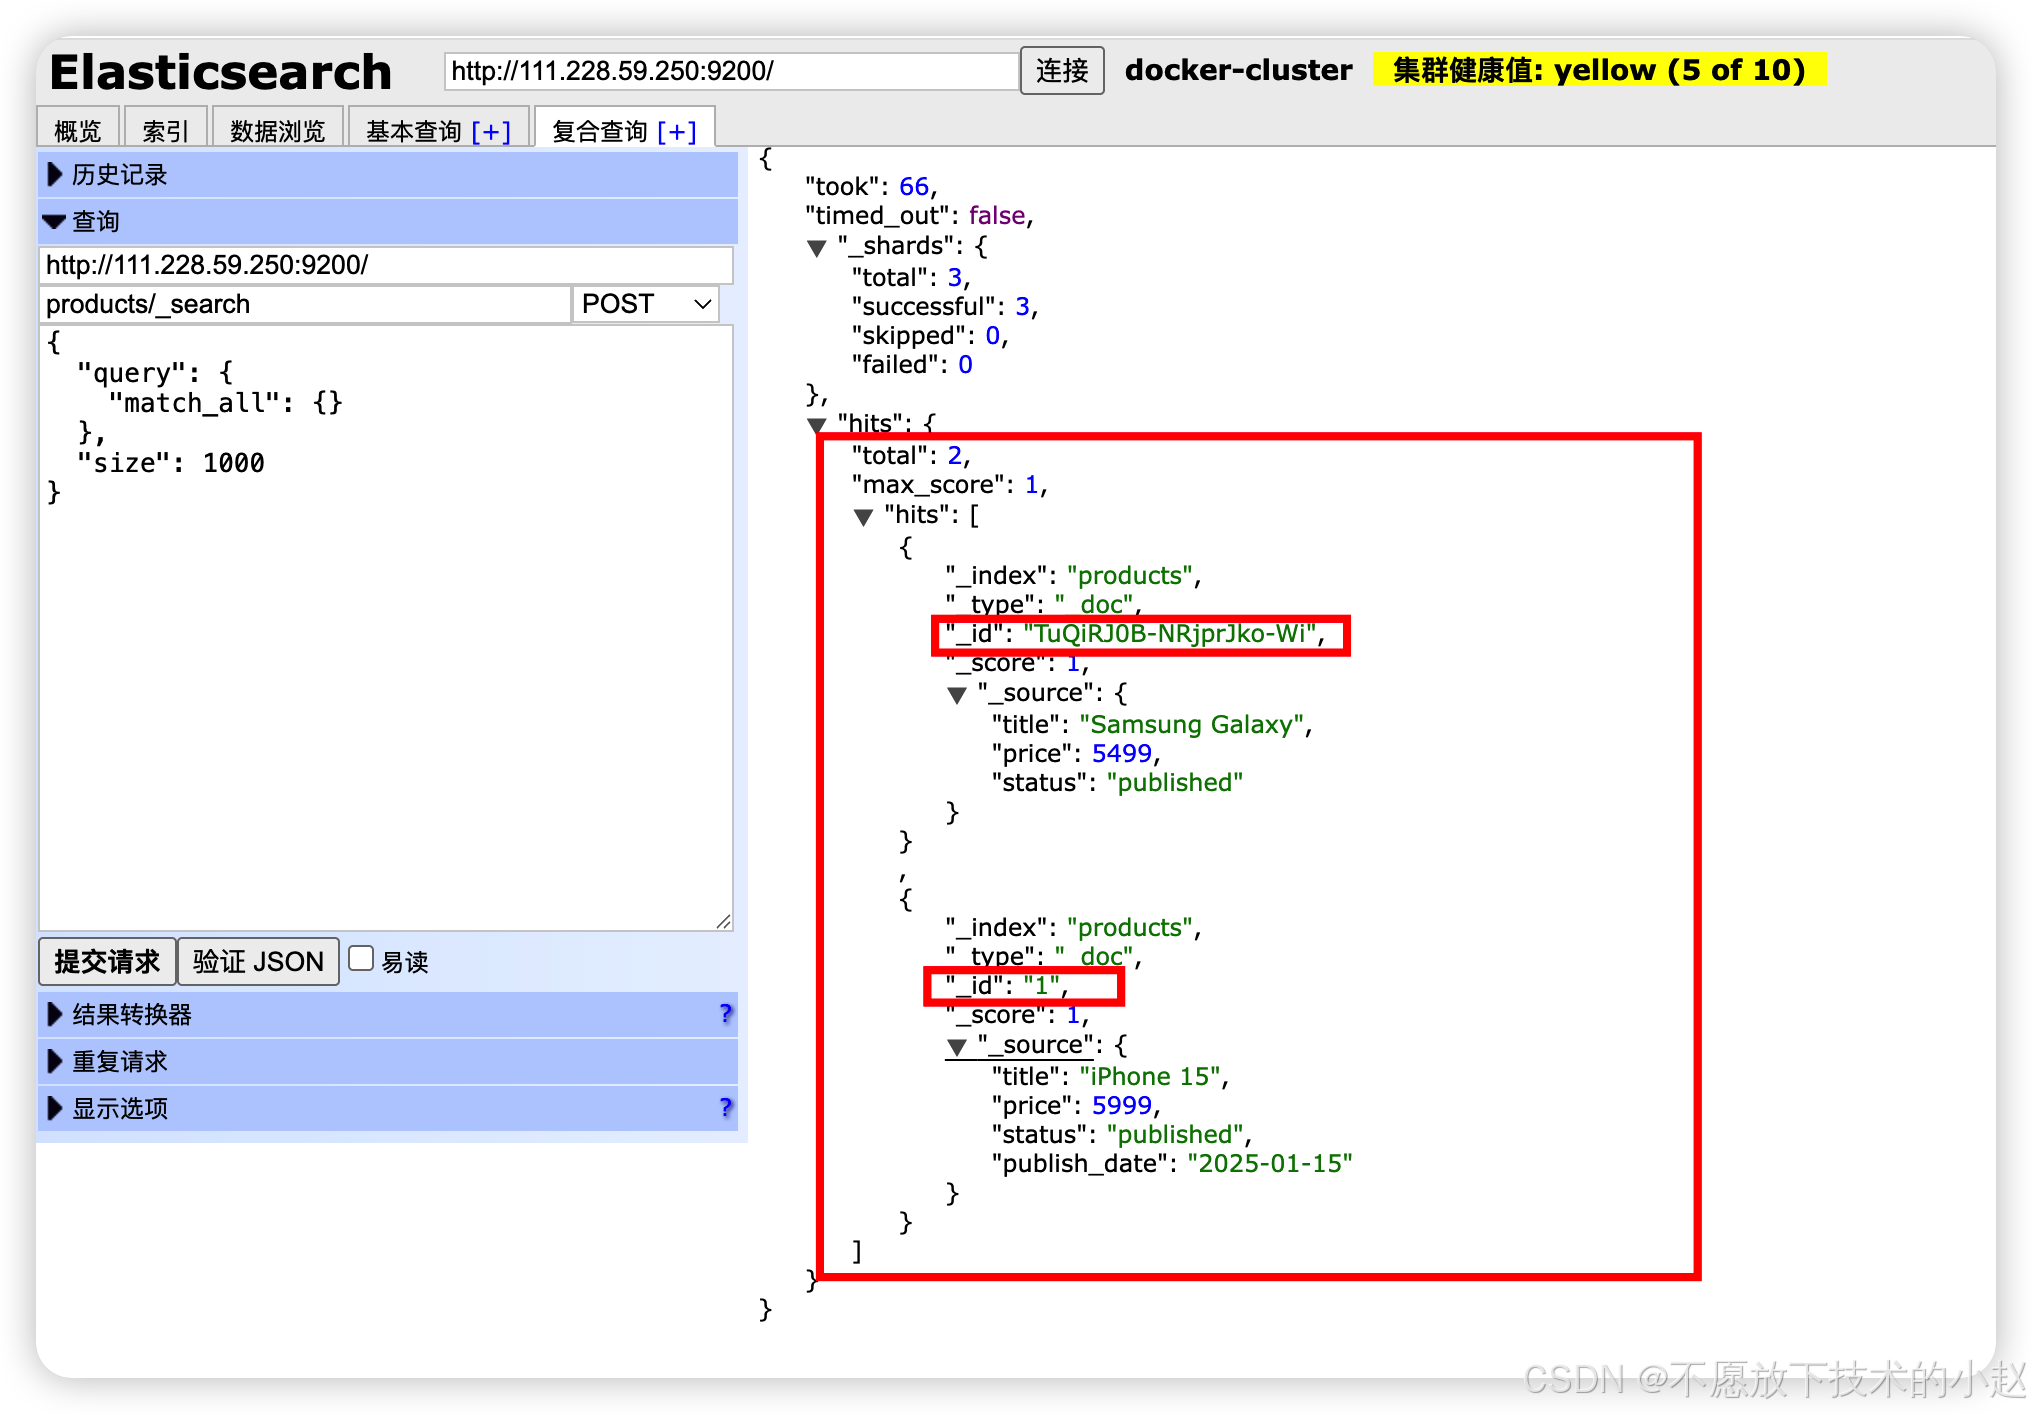2032x1414 pixels.
Task: Click the 提交请求 submit button
Action: (x=107, y=962)
